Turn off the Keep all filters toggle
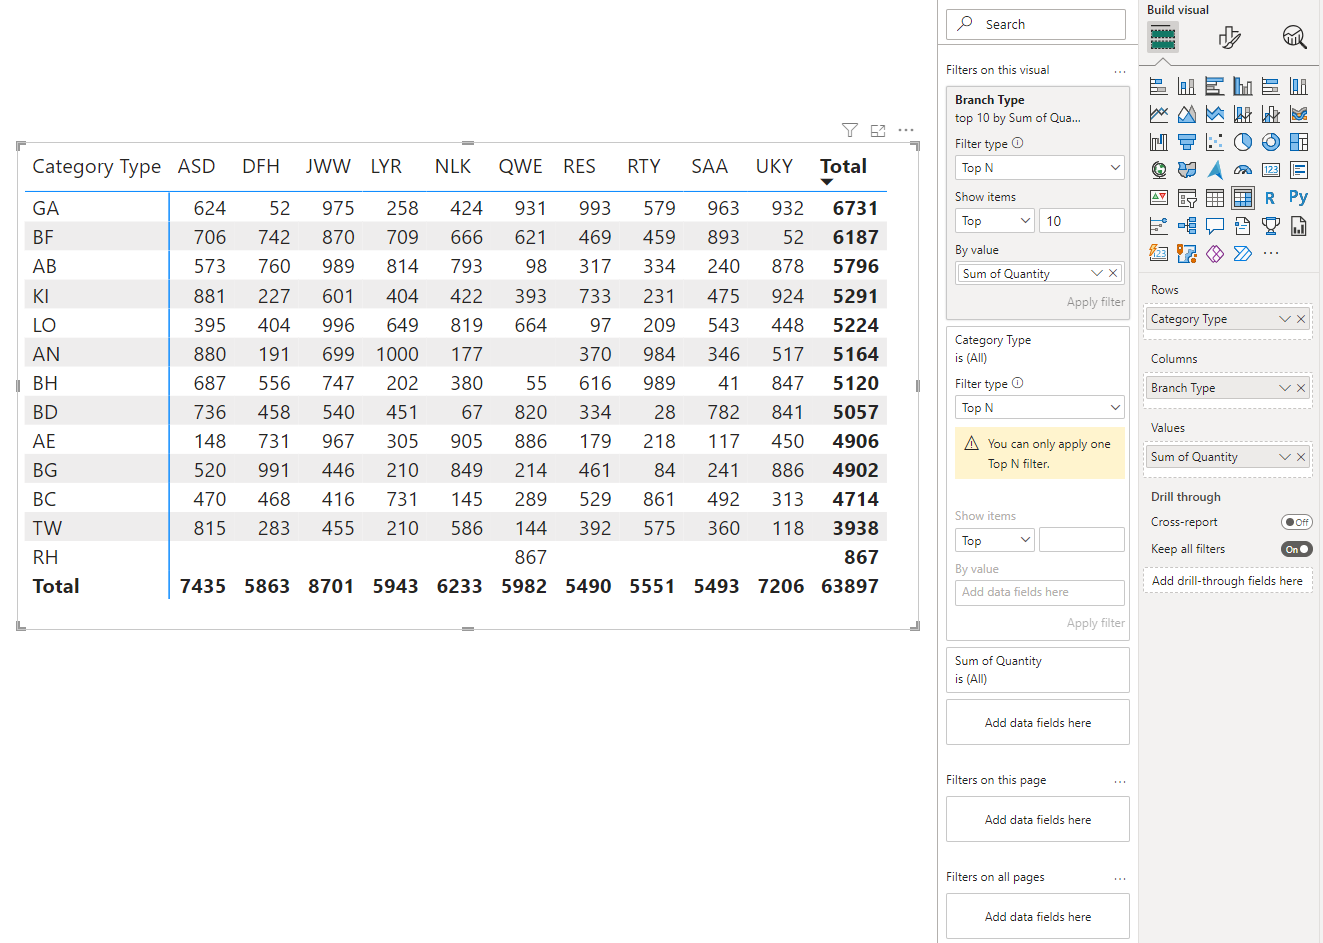This screenshot has width=1323, height=943. point(1297,549)
